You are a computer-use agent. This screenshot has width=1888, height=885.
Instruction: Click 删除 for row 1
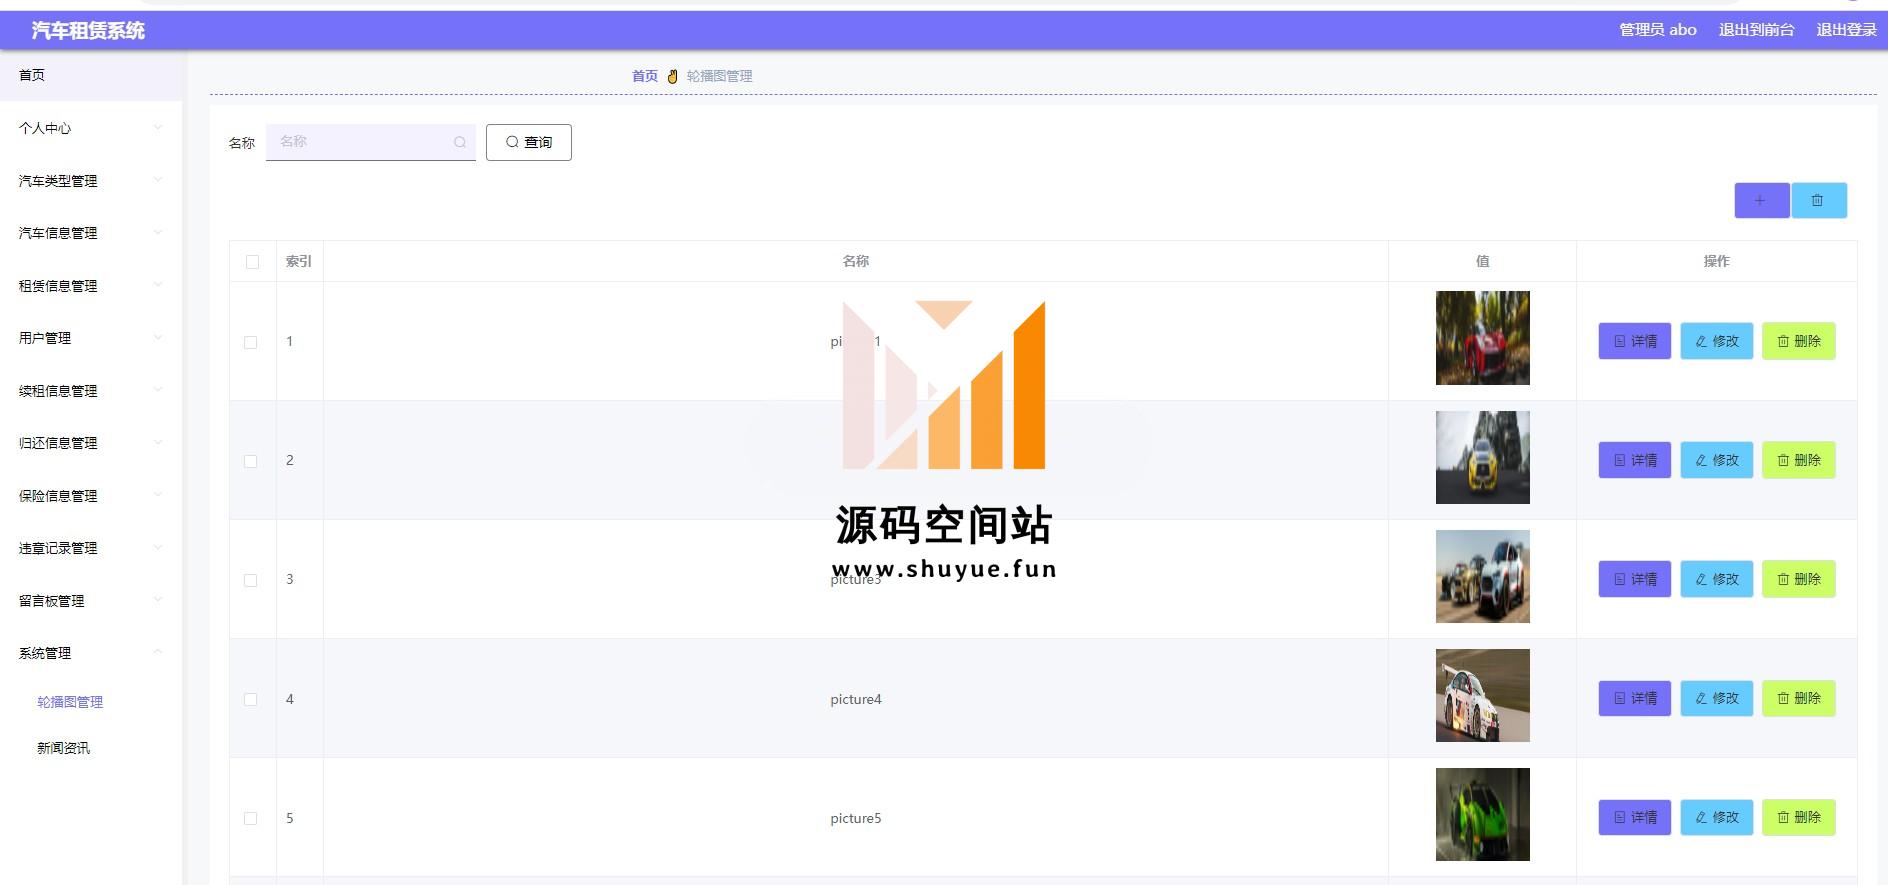point(1798,341)
